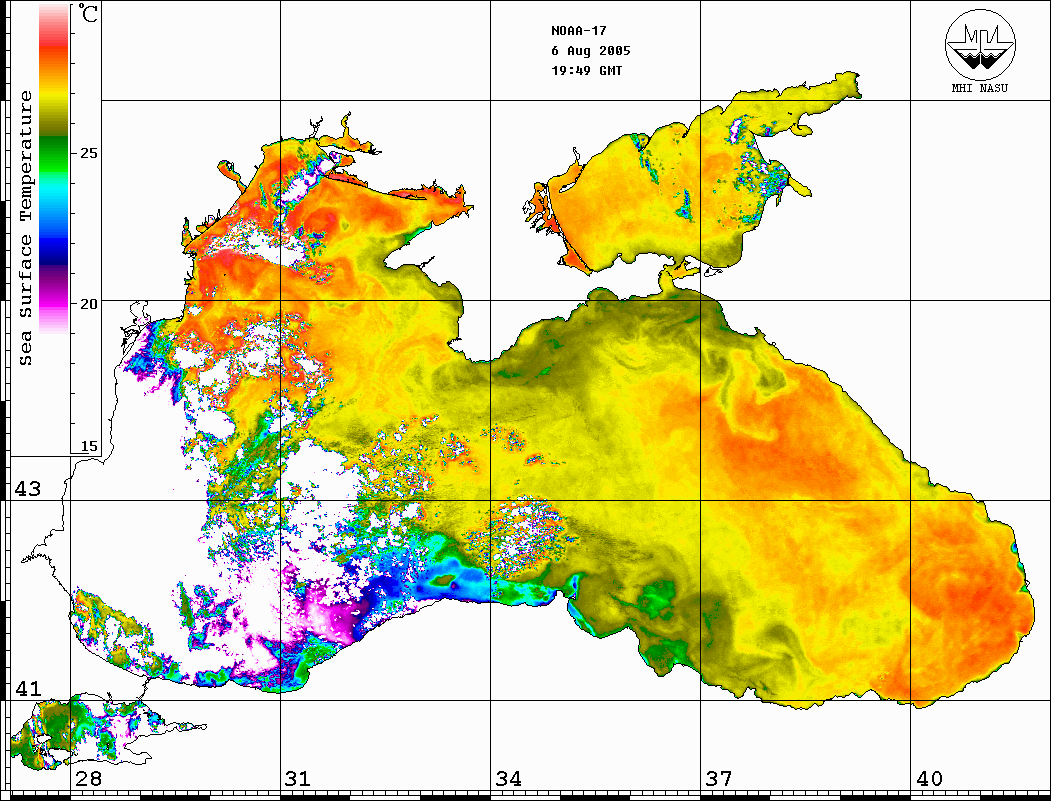The image size is (1051, 801).
Task: Click longitude label 28
Action: (88, 778)
